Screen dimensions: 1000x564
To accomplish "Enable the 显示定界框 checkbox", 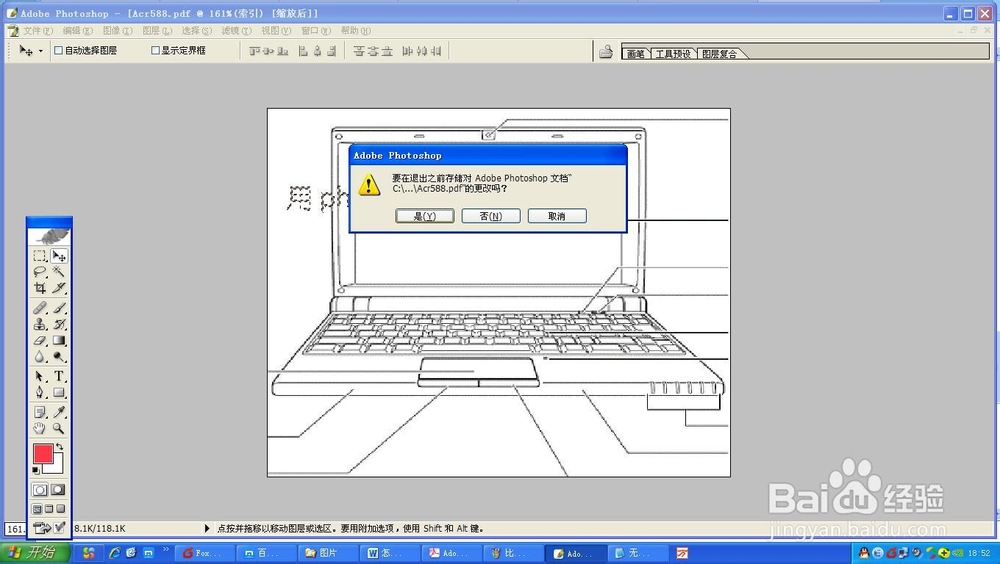I will click(155, 50).
